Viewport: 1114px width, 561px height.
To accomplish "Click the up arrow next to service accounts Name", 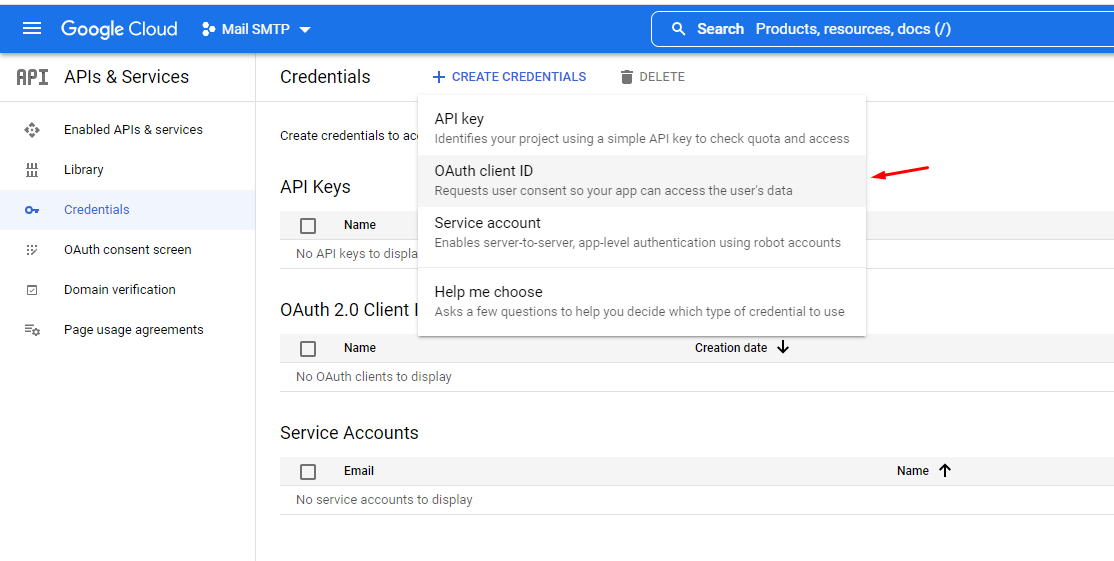I will pos(944,470).
